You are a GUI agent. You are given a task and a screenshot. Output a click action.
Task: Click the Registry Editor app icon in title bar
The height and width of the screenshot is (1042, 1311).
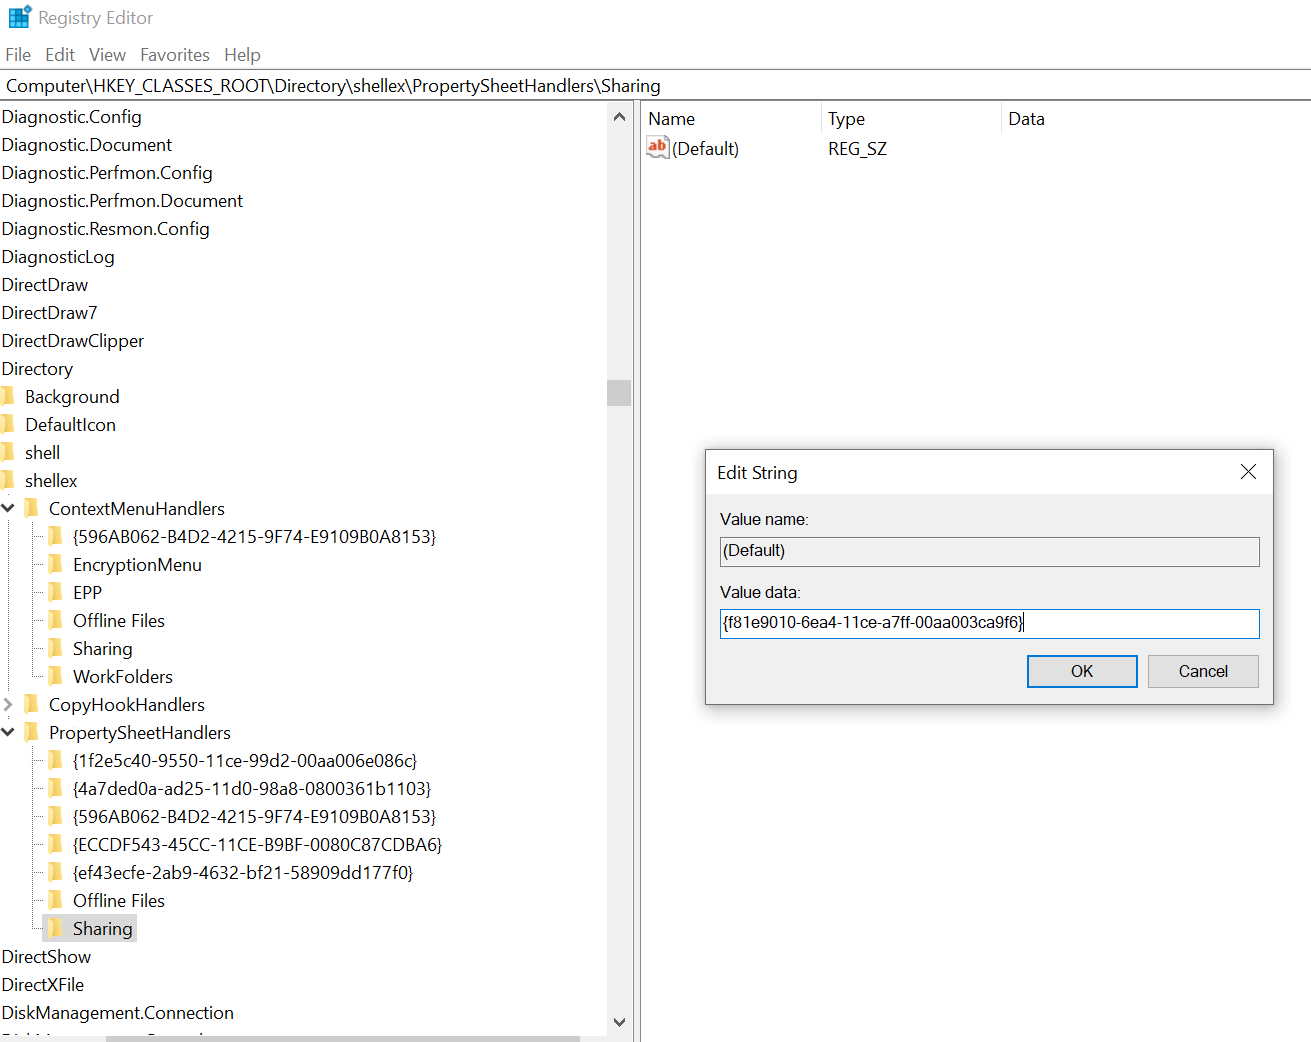(x=19, y=18)
